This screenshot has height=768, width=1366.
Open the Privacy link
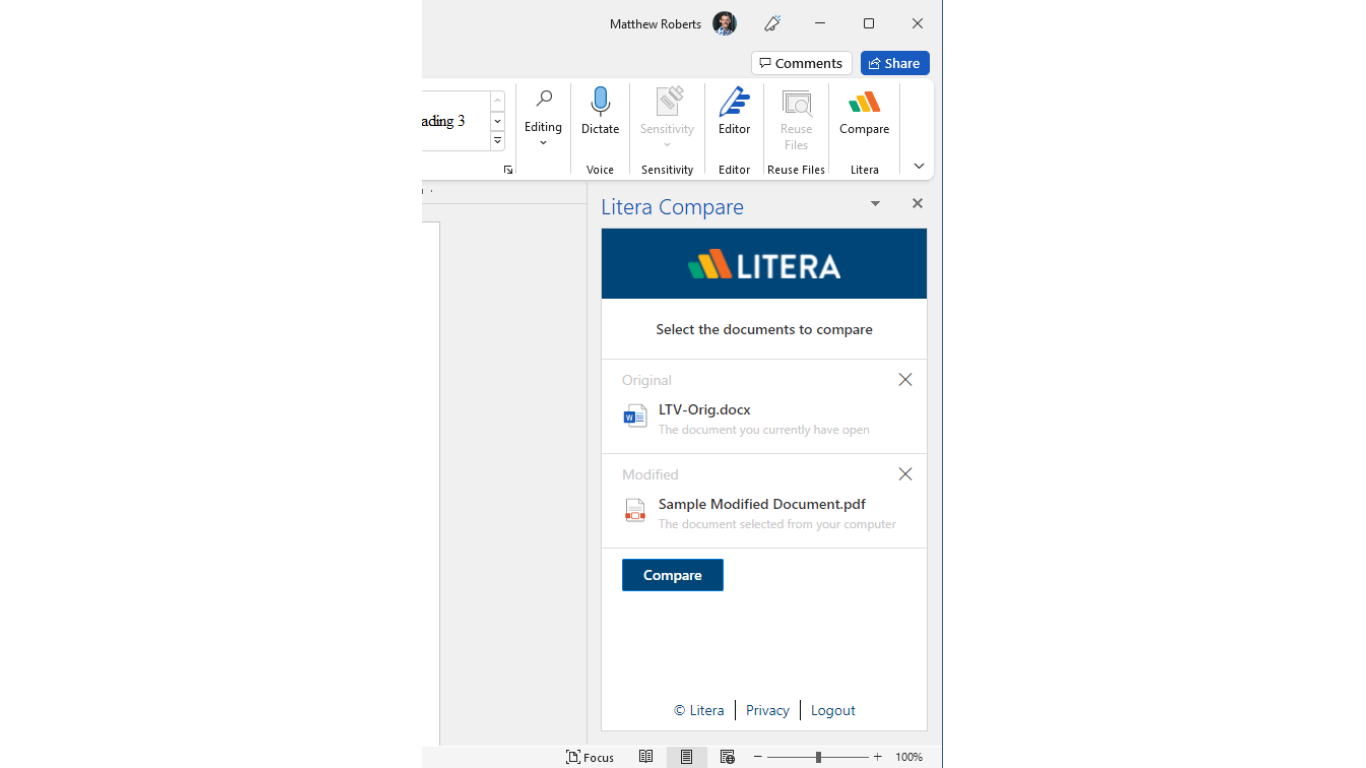(767, 710)
